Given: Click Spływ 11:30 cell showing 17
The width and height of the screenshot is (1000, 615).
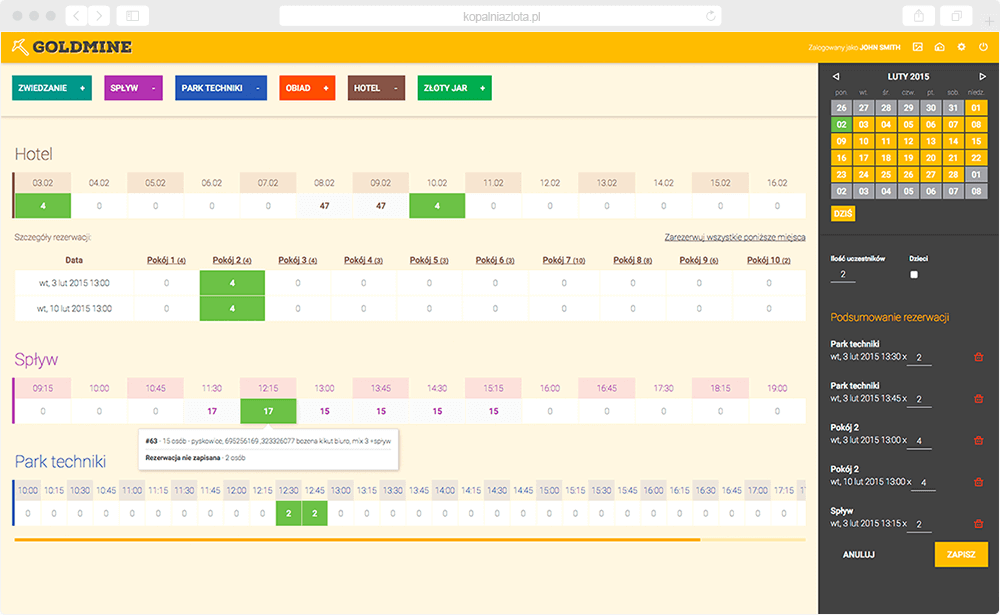Looking at the screenshot, I should coord(212,411).
